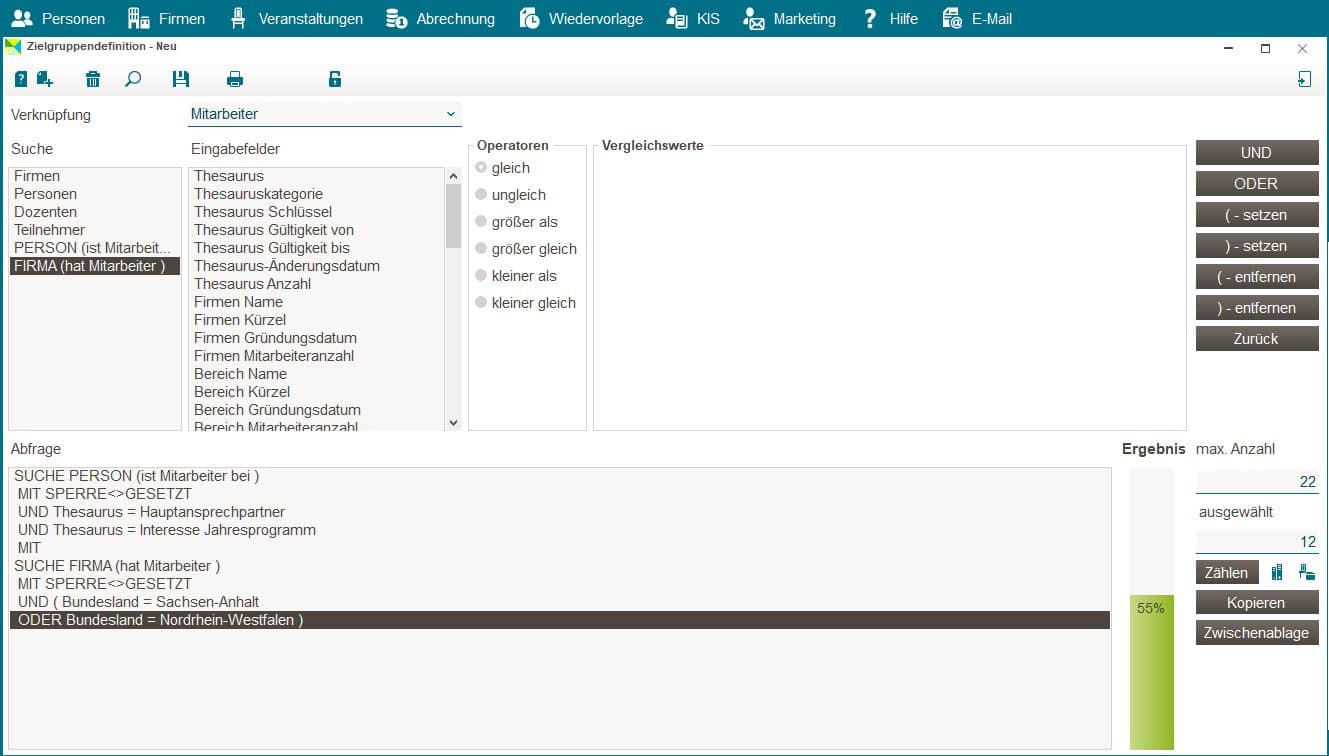Viewport: 1329px width, 756px height.
Task: Open the Marketing module
Action: tap(790, 18)
